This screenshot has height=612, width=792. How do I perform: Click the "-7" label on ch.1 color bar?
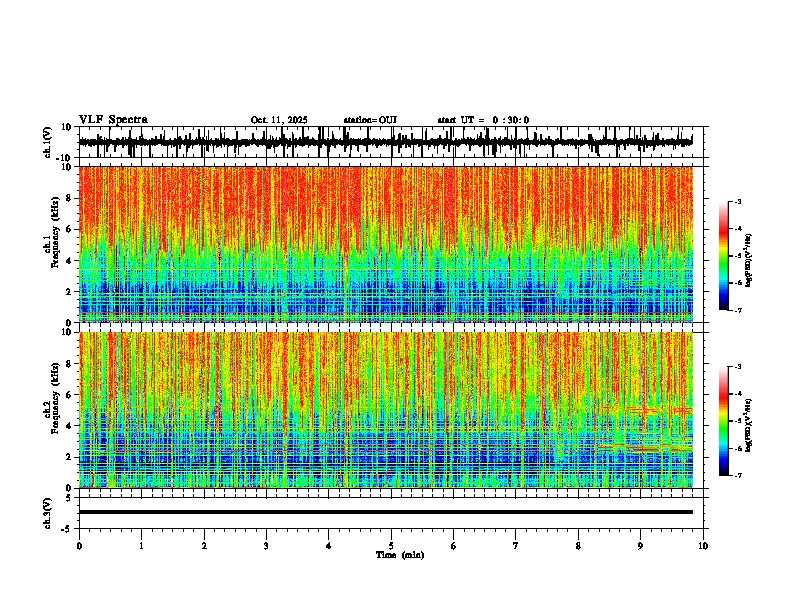point(737,310)
